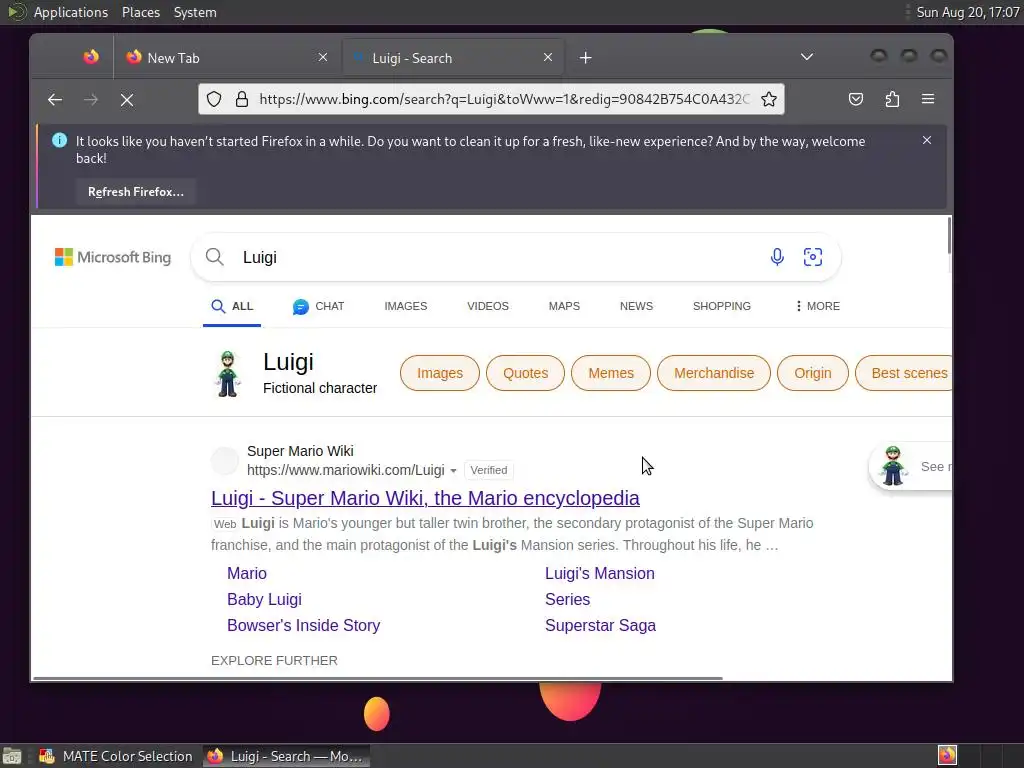Open SHOPPING results tab

[x=722, y=306]
